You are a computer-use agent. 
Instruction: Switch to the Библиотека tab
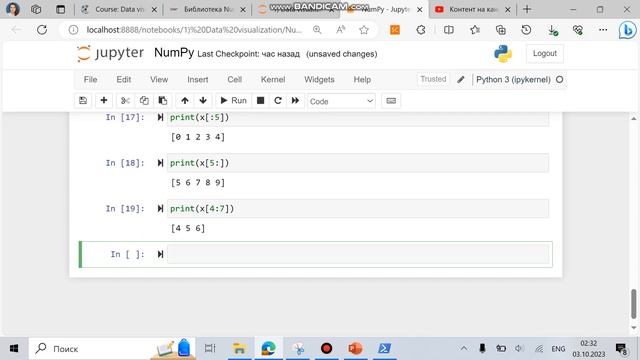pyautogui.click(x=207, y=9)
